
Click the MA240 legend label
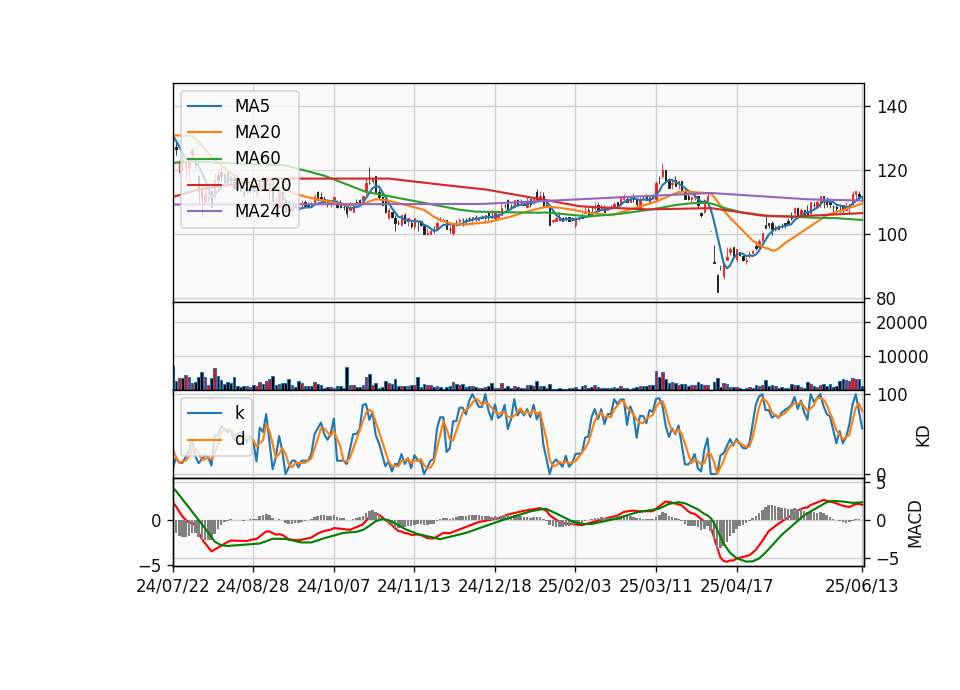263,211
